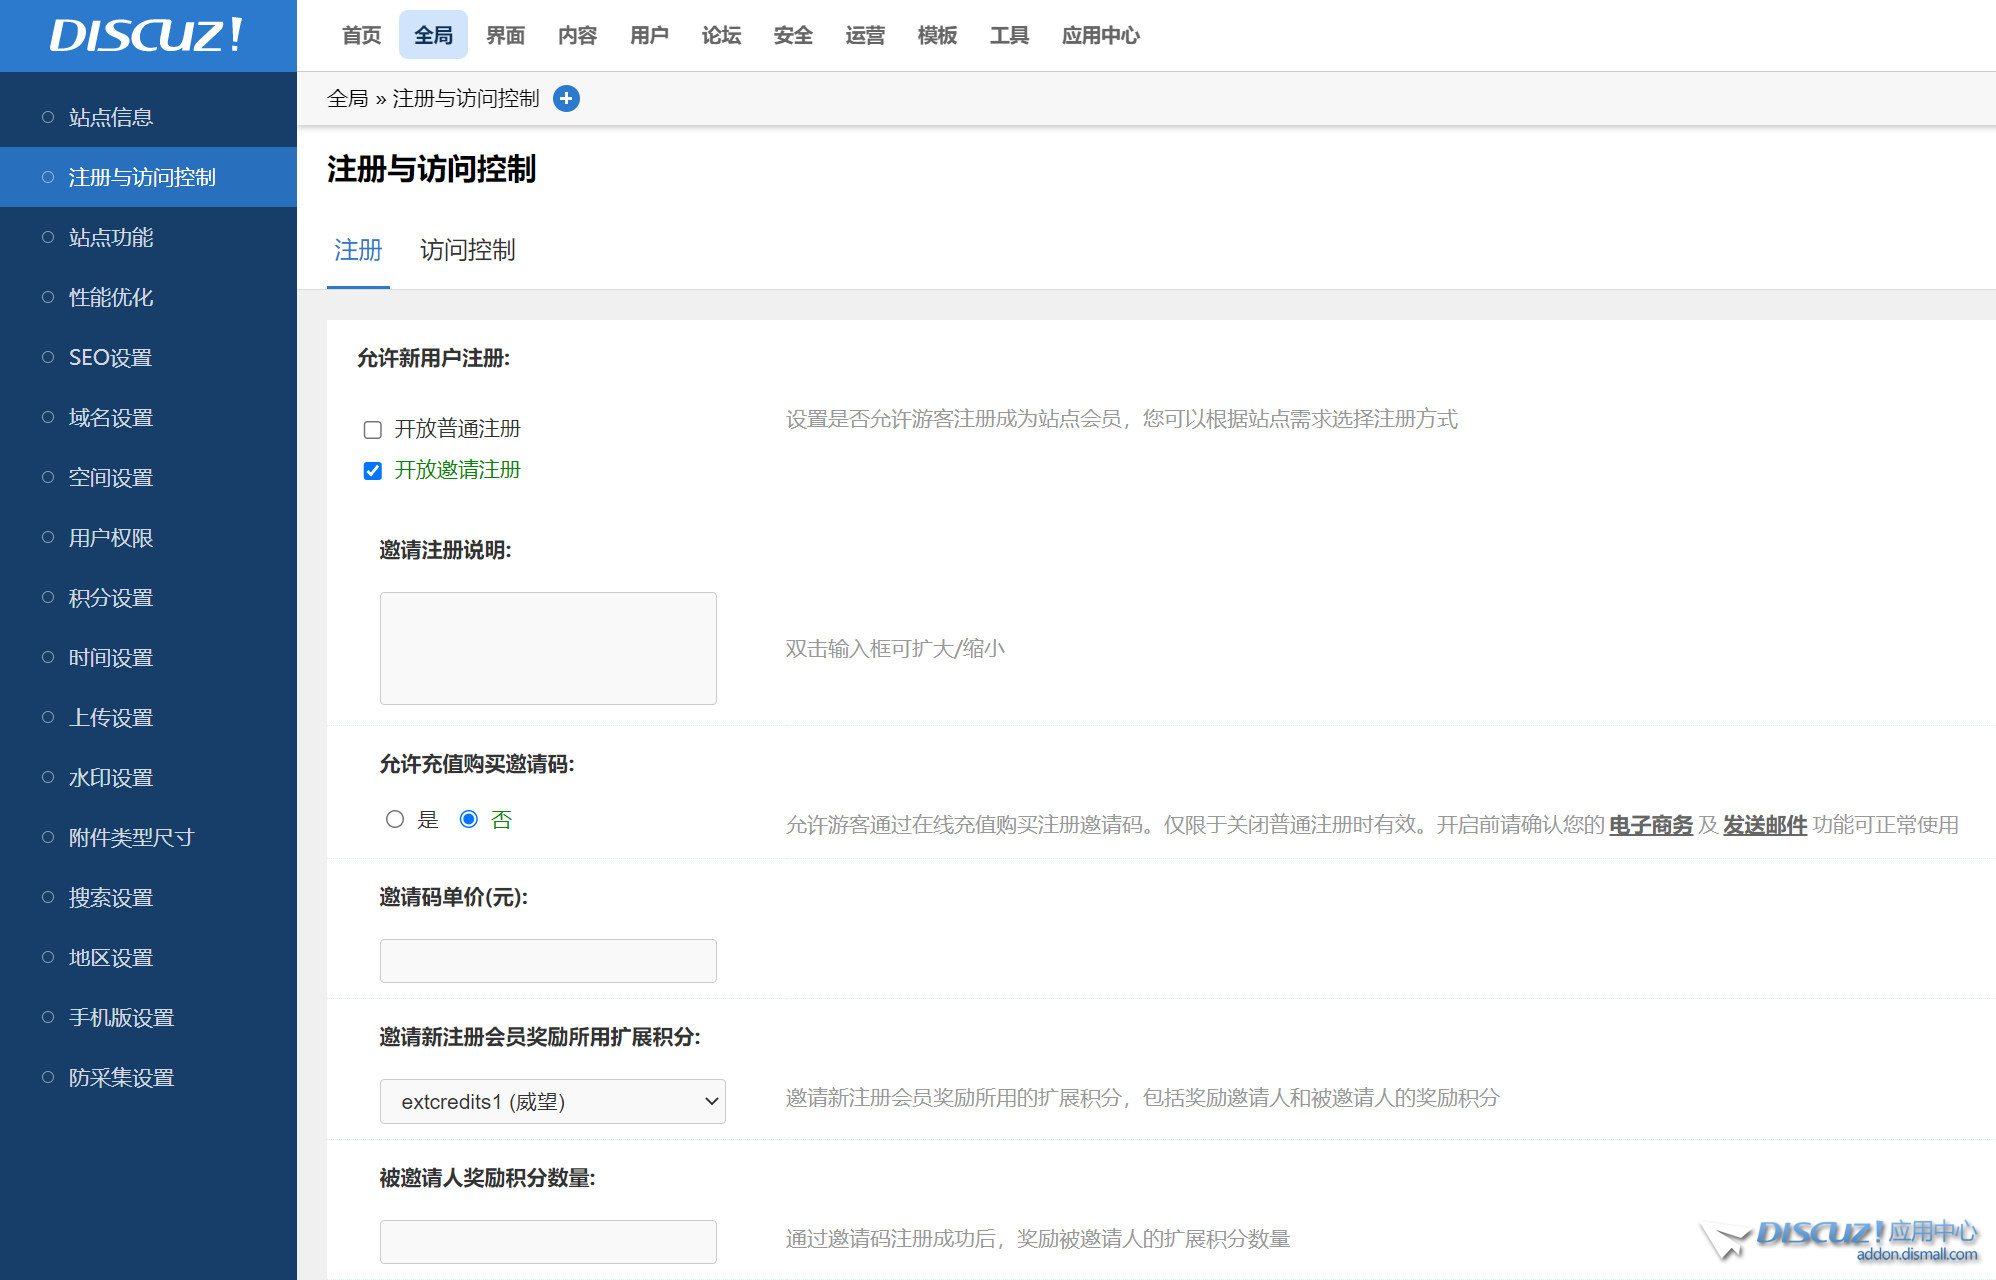Open 界面 top menu

point(505,35)
